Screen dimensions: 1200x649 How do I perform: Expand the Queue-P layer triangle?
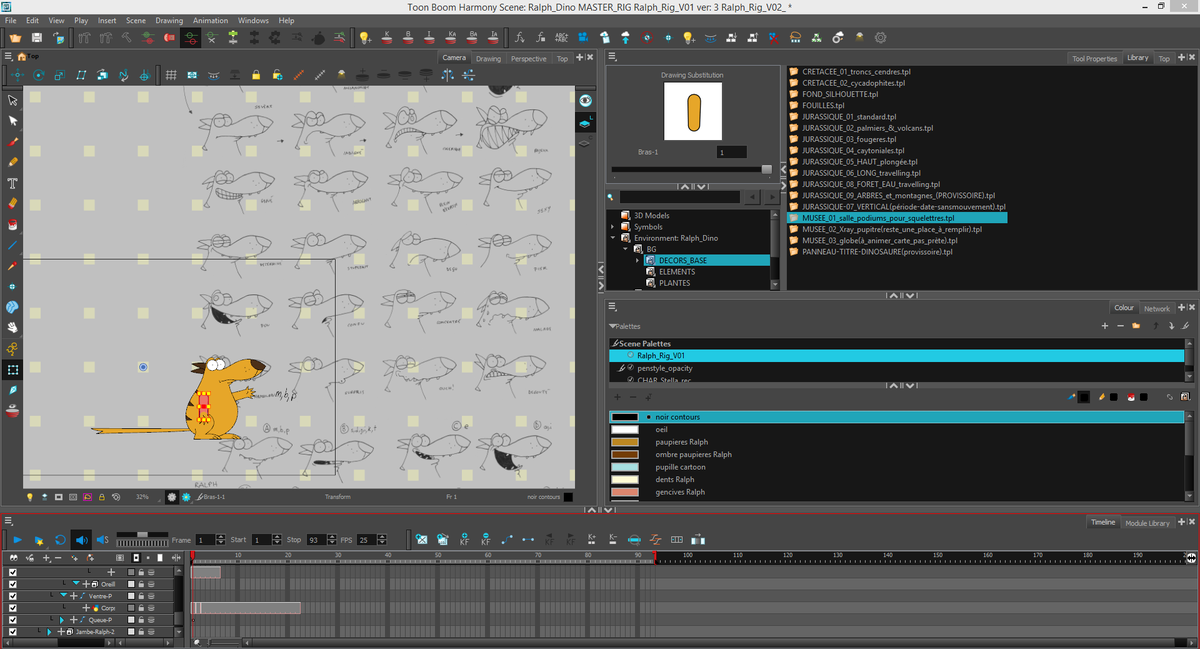point(62,620)
